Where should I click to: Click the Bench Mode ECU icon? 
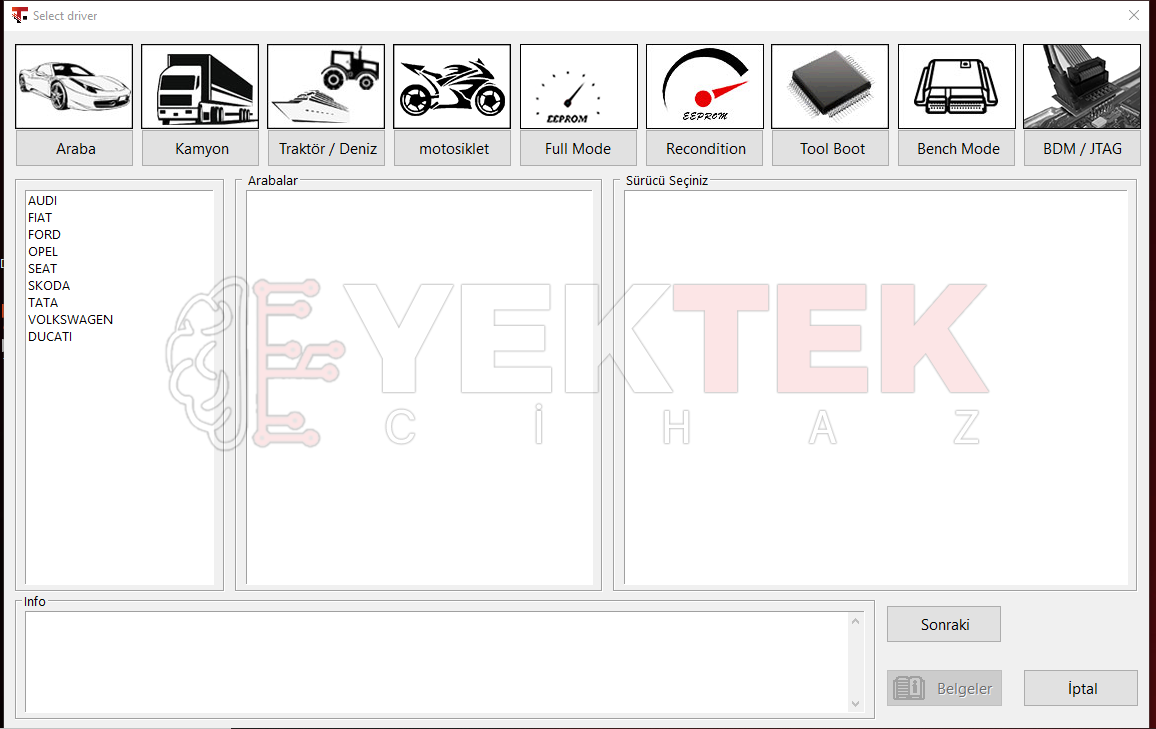957,86
